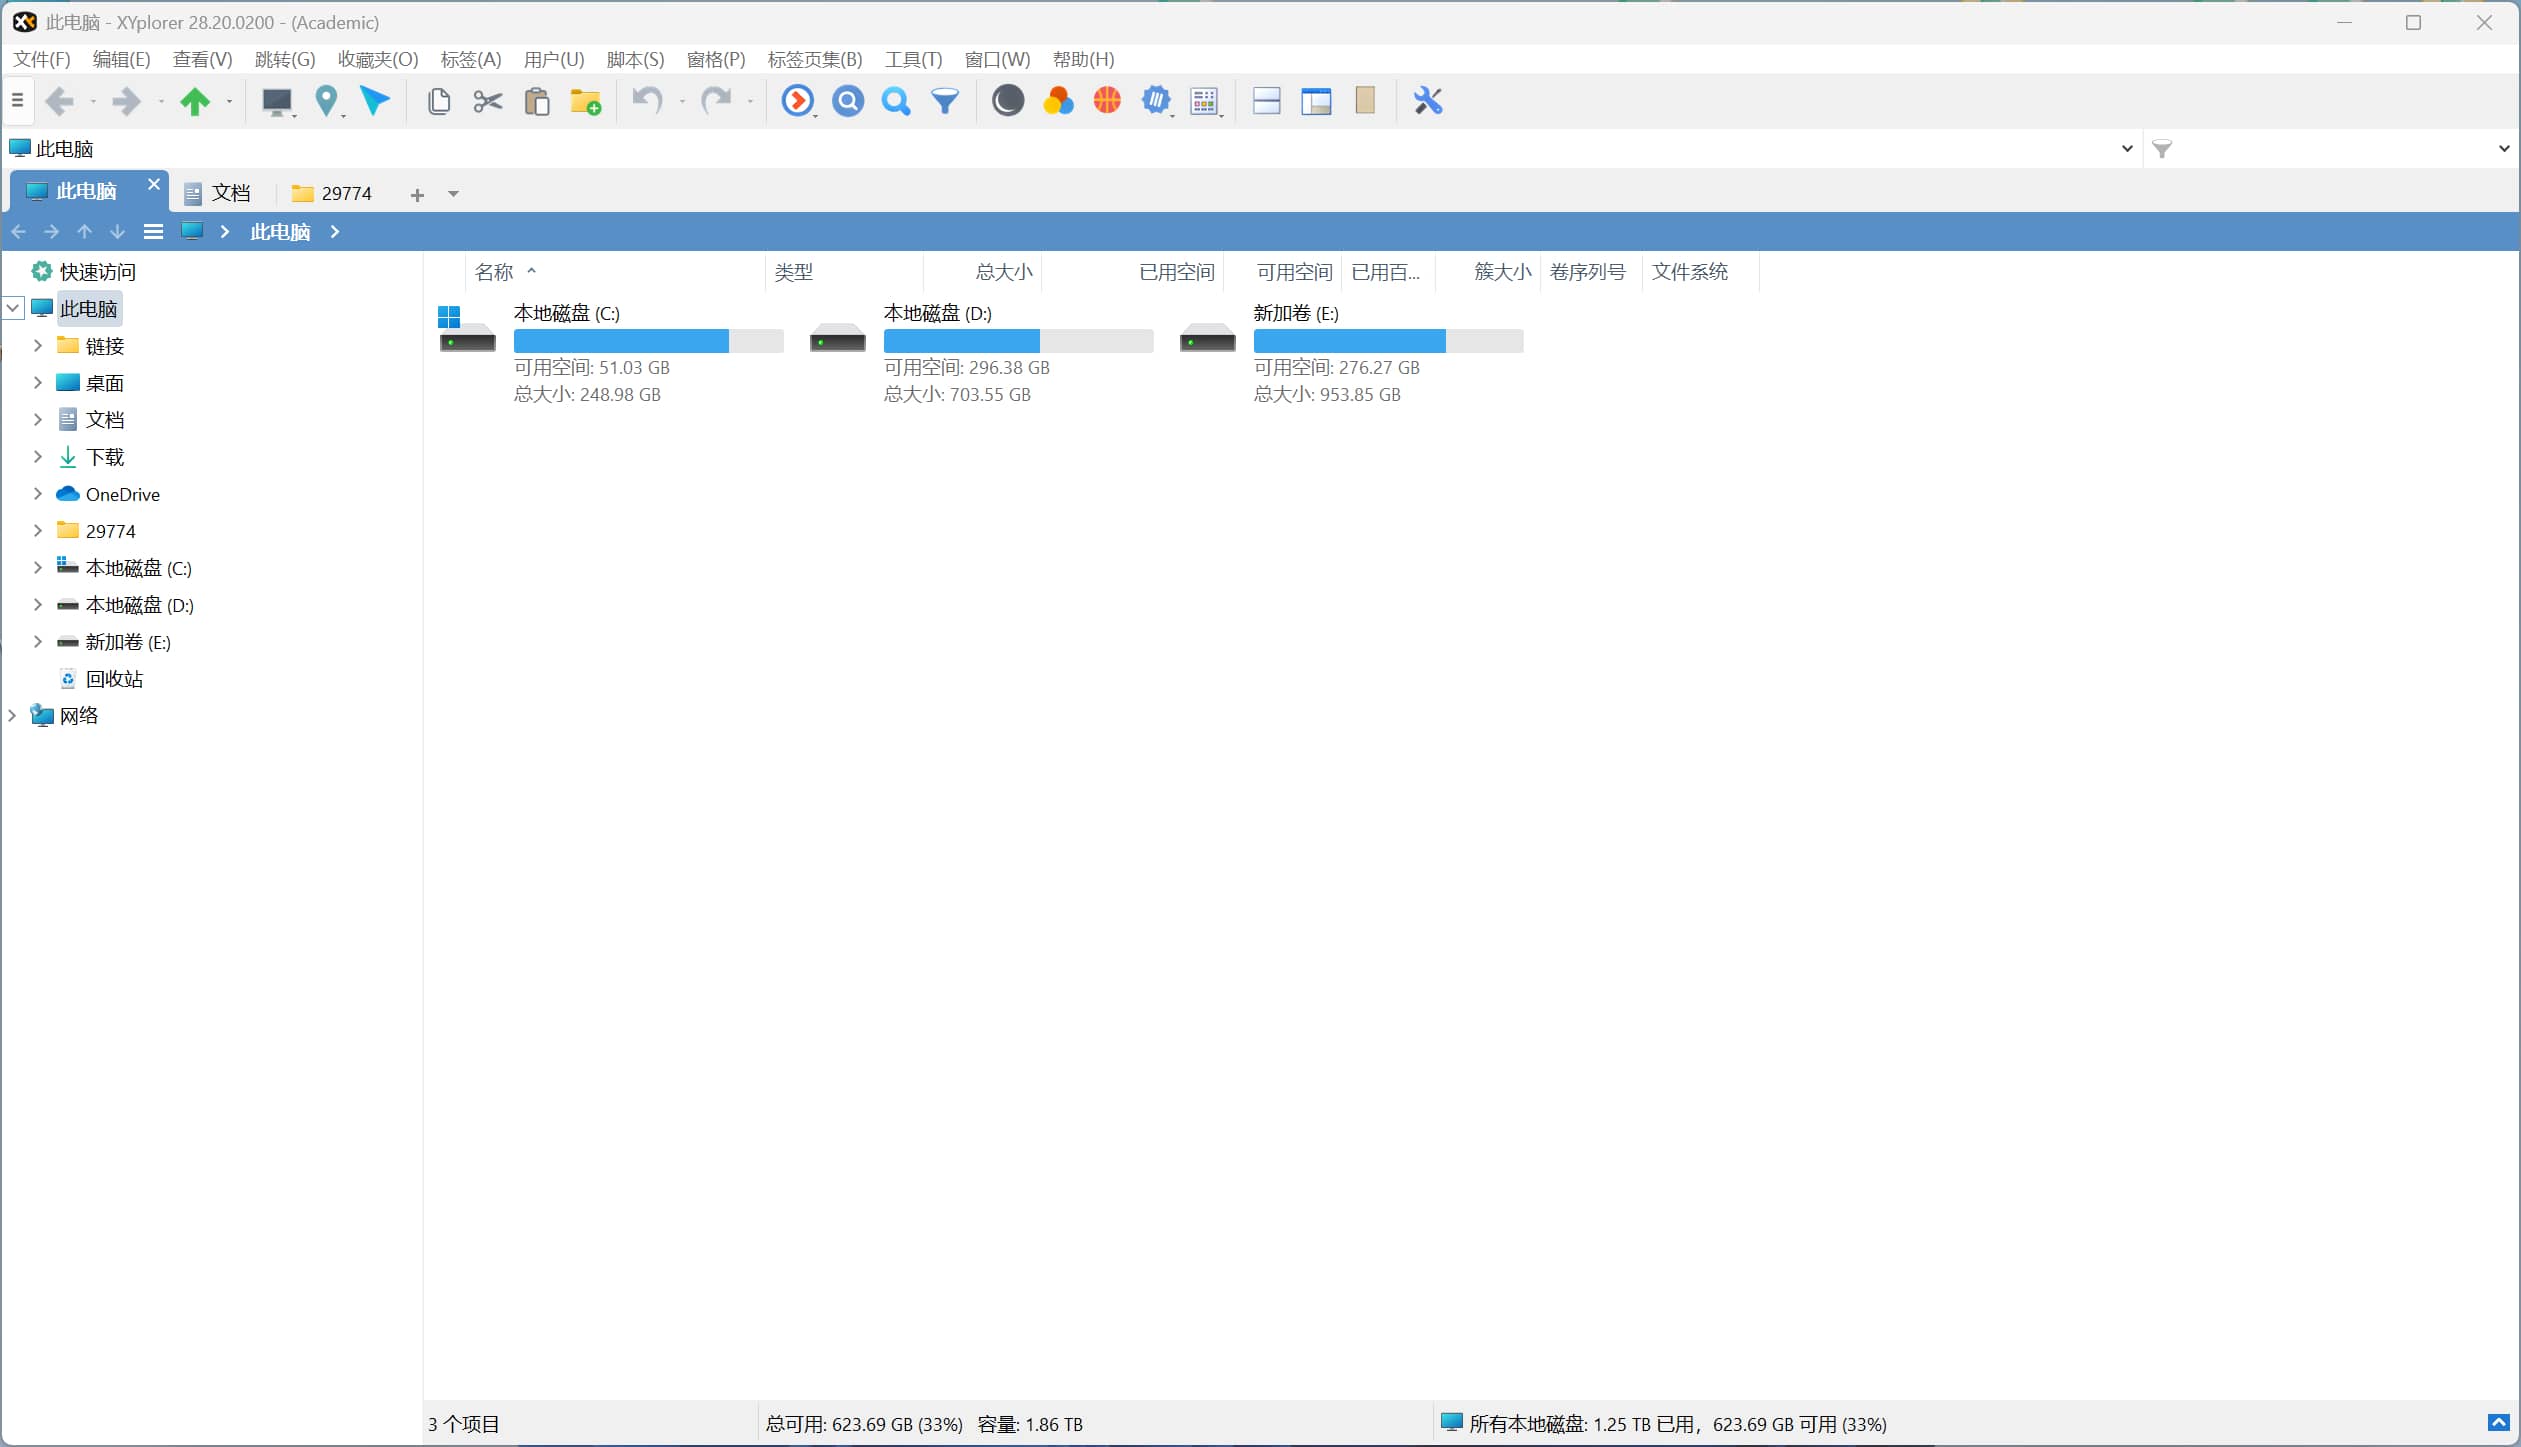Open the tab list dropdown arrow
Screen dimensions: 2521x1447
coord(453,194)
